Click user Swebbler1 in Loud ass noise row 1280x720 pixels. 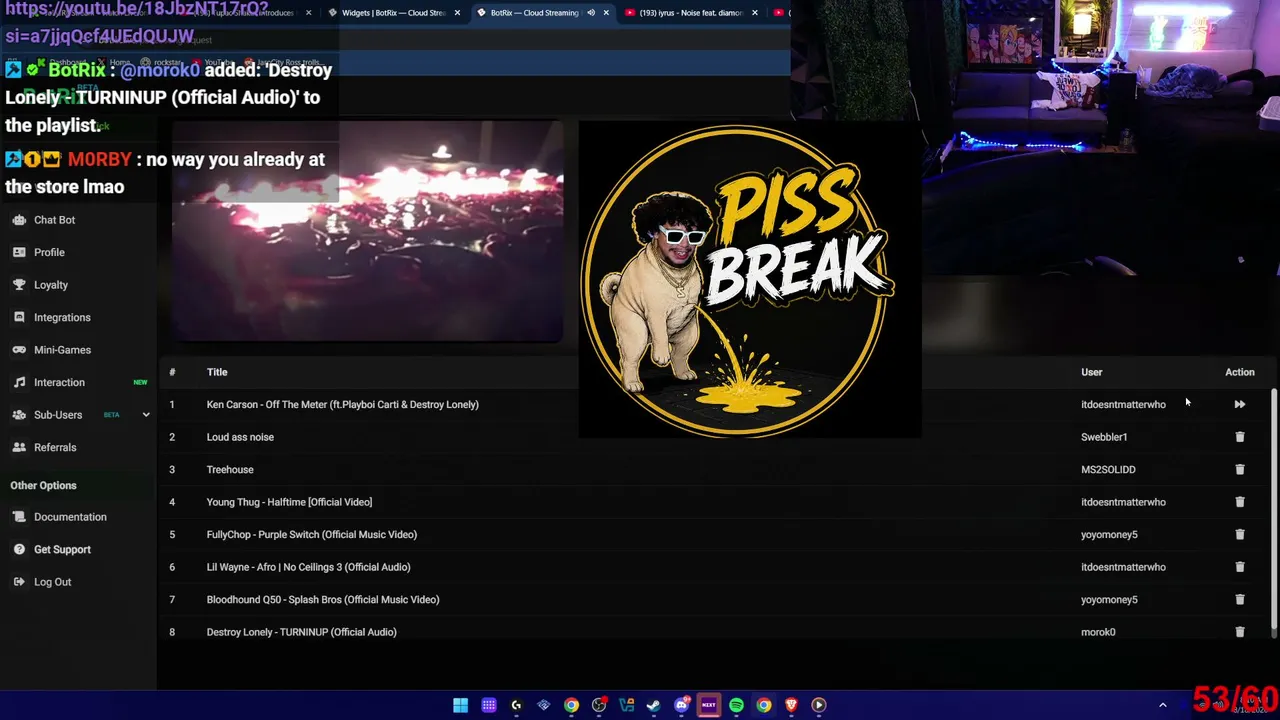coord(1104,437)
